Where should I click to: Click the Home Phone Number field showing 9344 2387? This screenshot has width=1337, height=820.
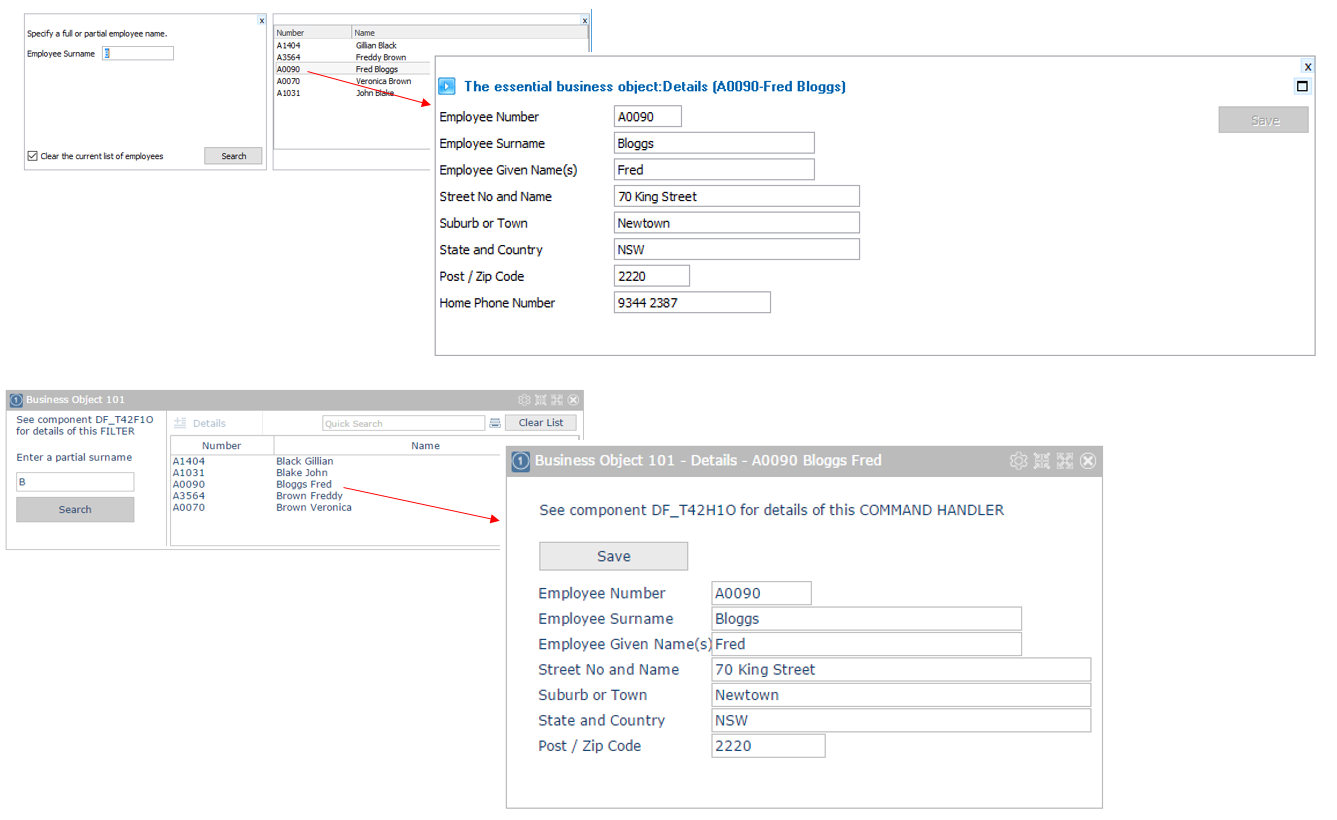coord(692,303)
